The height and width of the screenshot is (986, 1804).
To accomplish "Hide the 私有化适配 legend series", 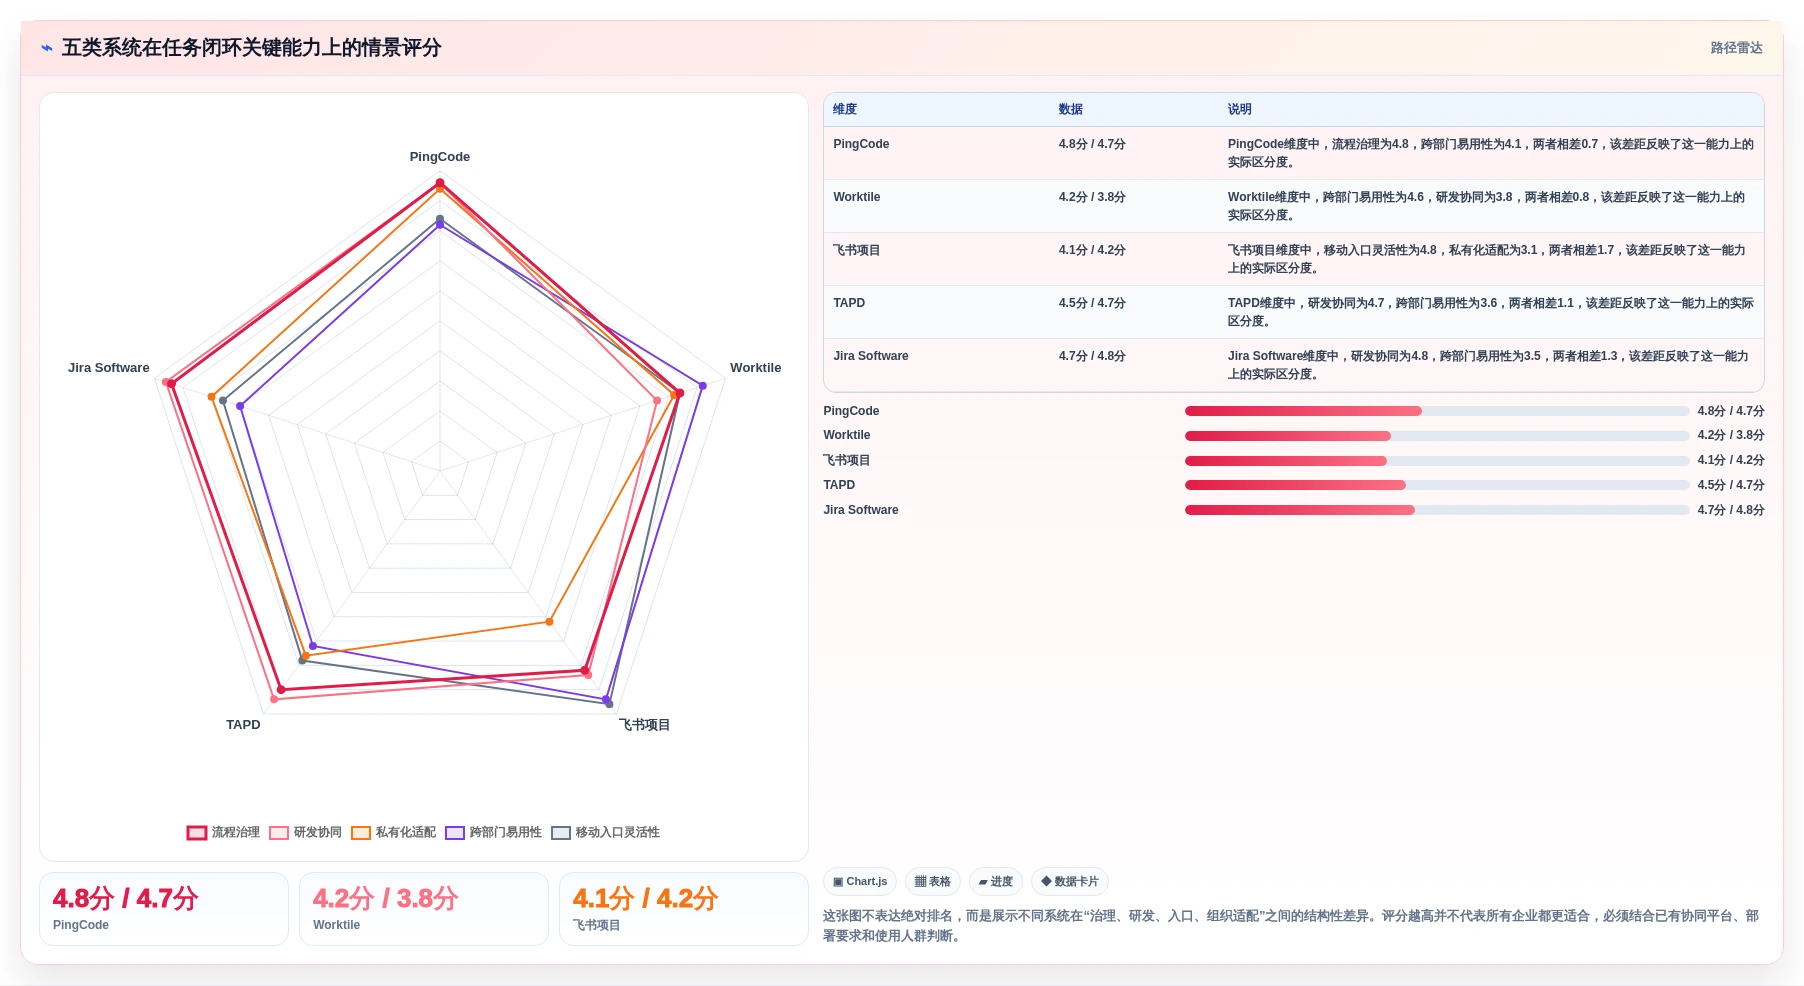I will pyautogui.click(x=394, y=832).
